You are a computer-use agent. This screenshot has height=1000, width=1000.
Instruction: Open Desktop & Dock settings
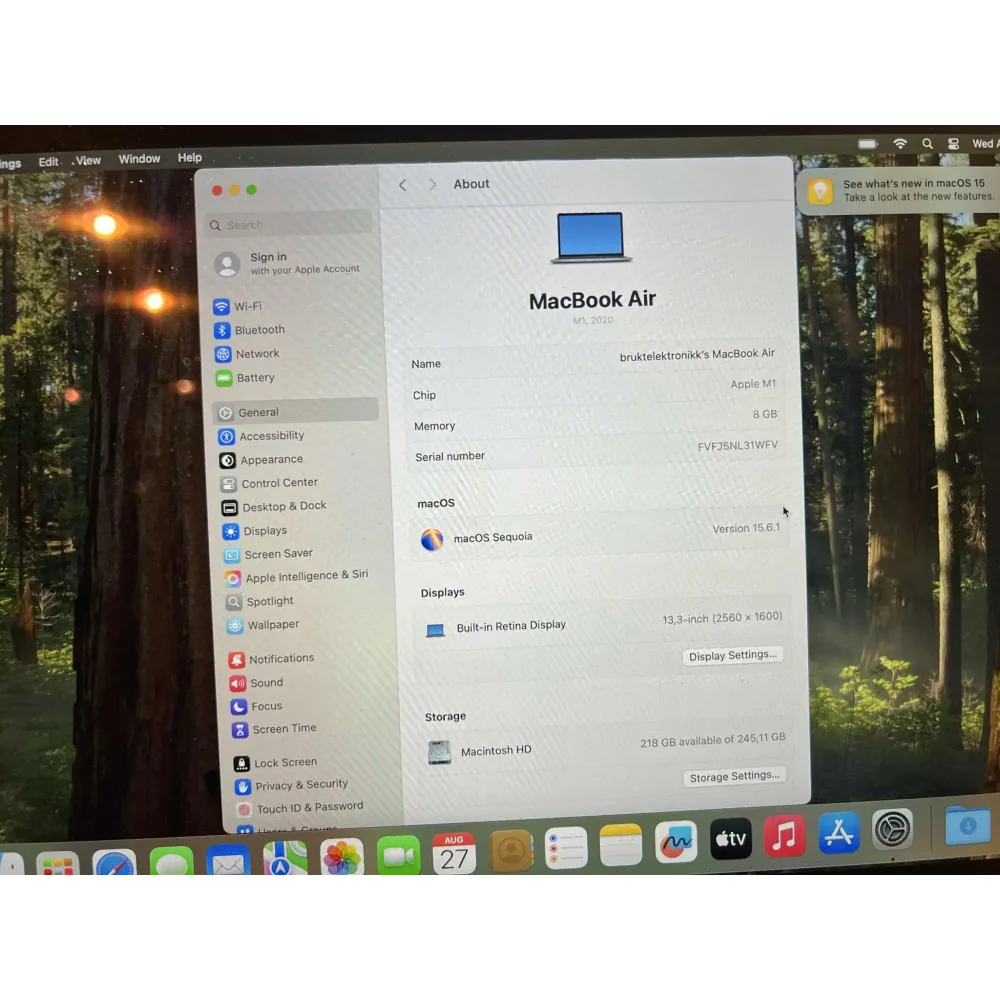coord(274,507)
